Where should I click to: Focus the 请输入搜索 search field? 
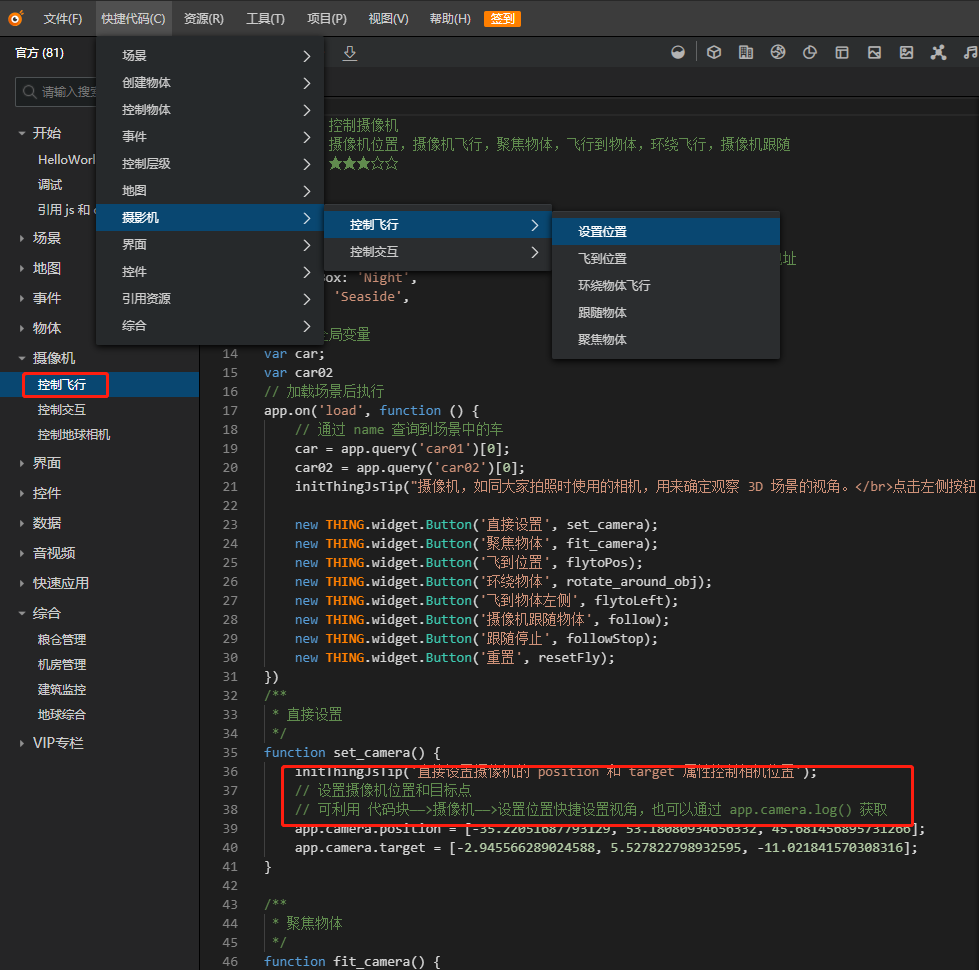point(56,92)
